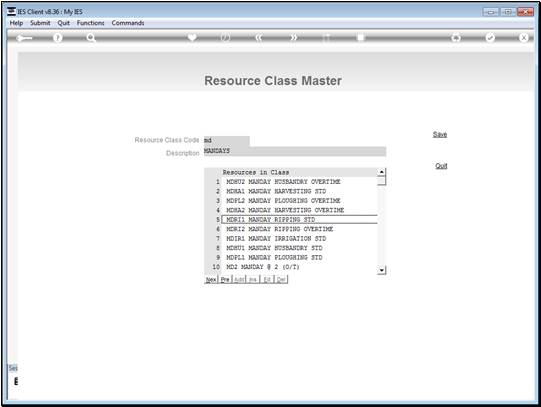The image size is (541, 407).
Task: Click the scroll down arrow of resources list
Action: coord(382,270)
